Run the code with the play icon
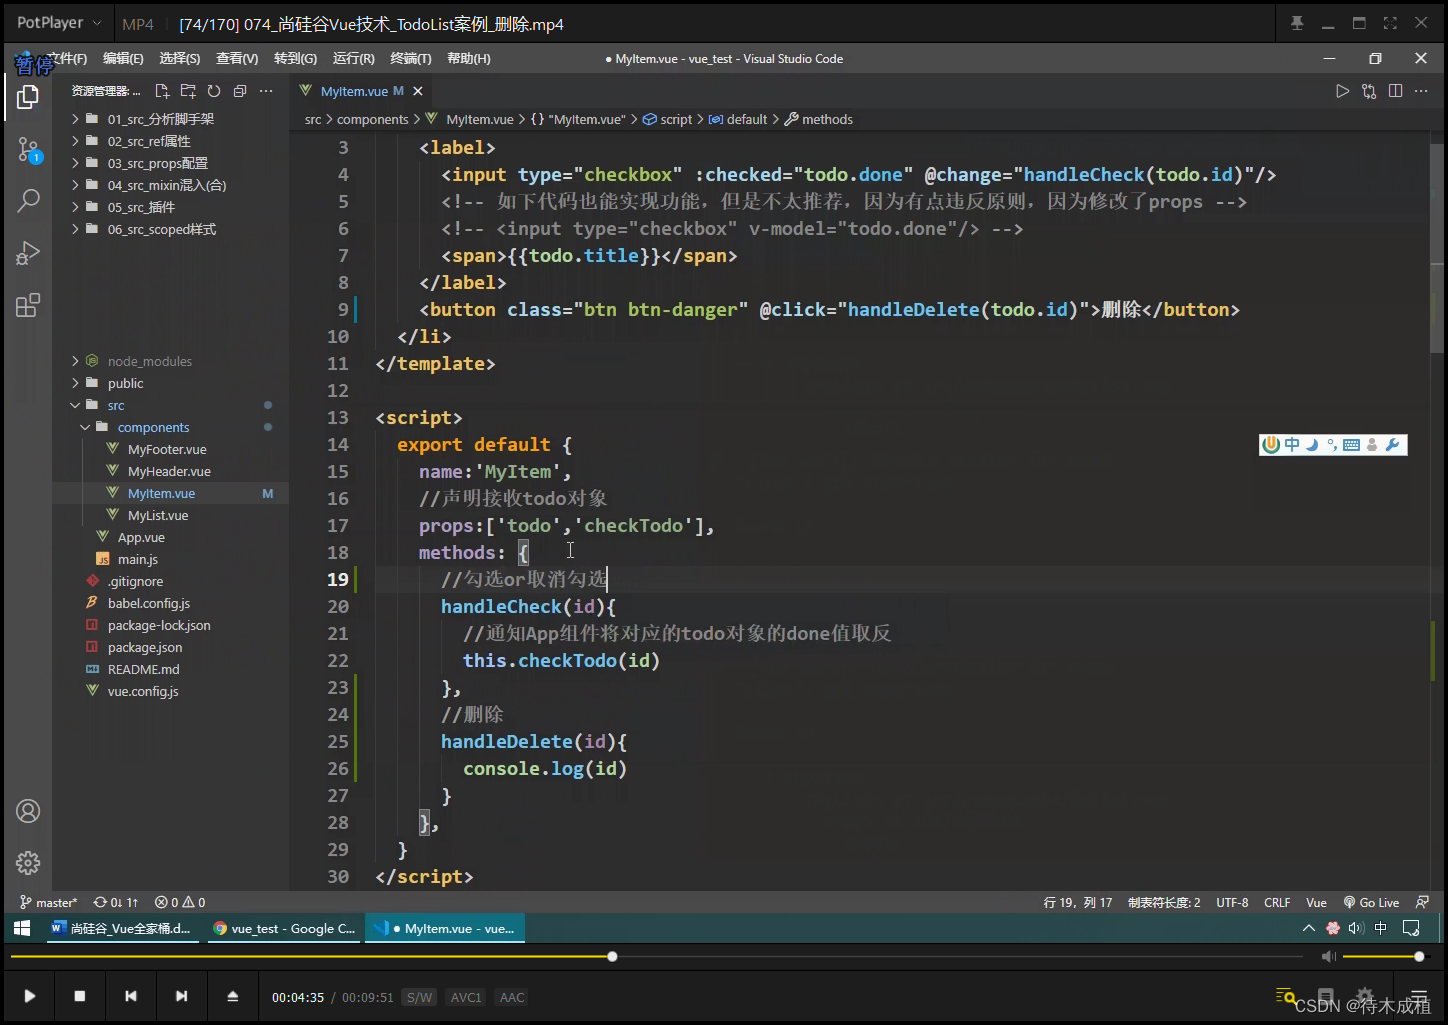Screen dimensions: 1448x1025 [1342, 91]
